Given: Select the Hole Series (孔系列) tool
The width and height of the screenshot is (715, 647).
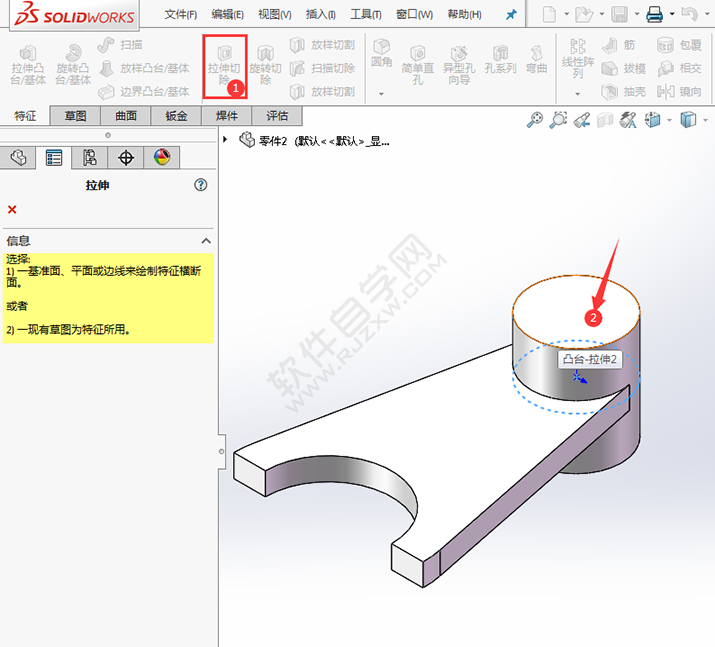Looking at the screenshot, I should tap(500, 60).
